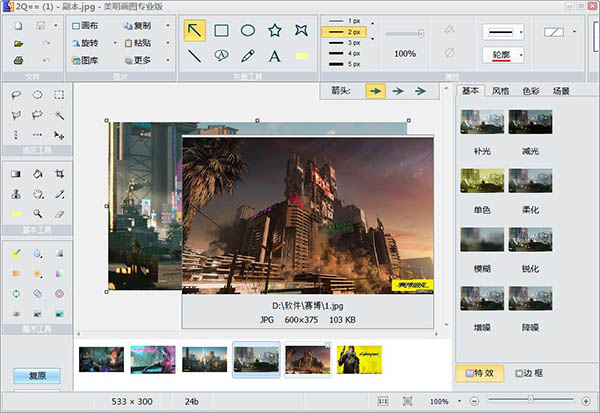Click the 更多 more button
600x413 pixels.
(x=138, y=60)
